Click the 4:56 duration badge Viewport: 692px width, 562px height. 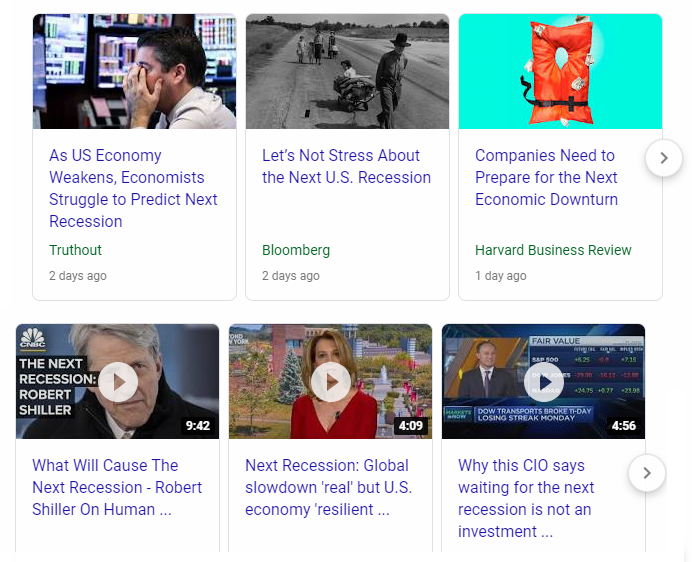tap(624, 426)
